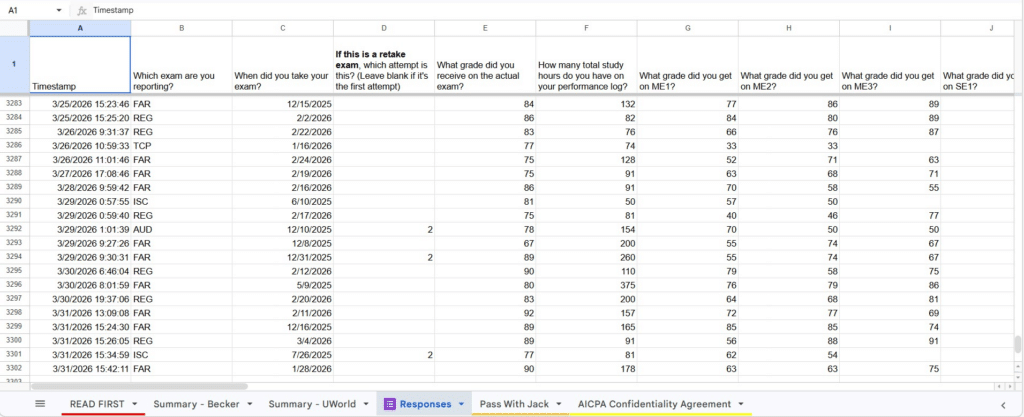Click 'When did you take your exam?' header
Image resolution: width=1024 pixels, height=417 pixels.
click(x=282, y=65)
